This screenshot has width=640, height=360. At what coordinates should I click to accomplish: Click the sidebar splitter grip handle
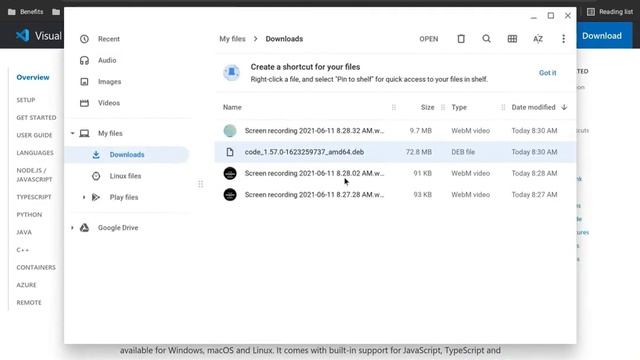(200, 184)
